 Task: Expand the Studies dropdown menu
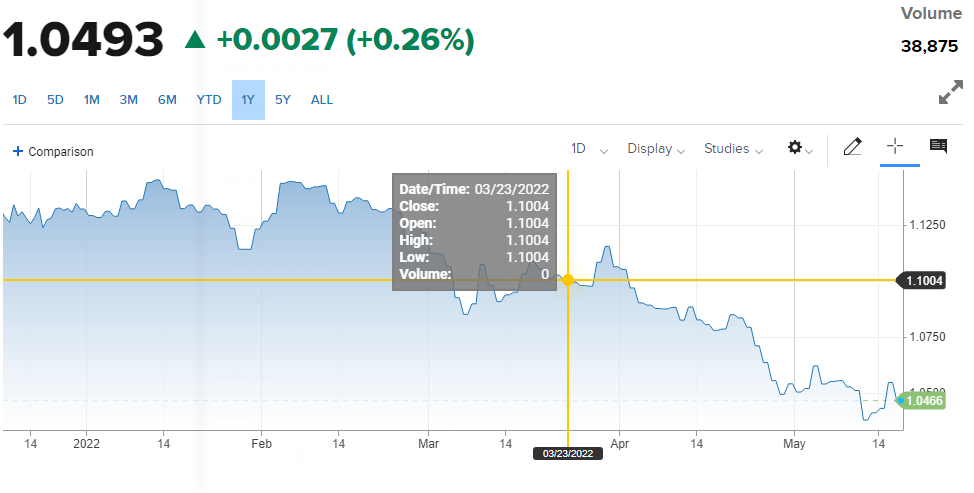click(733, 149)
